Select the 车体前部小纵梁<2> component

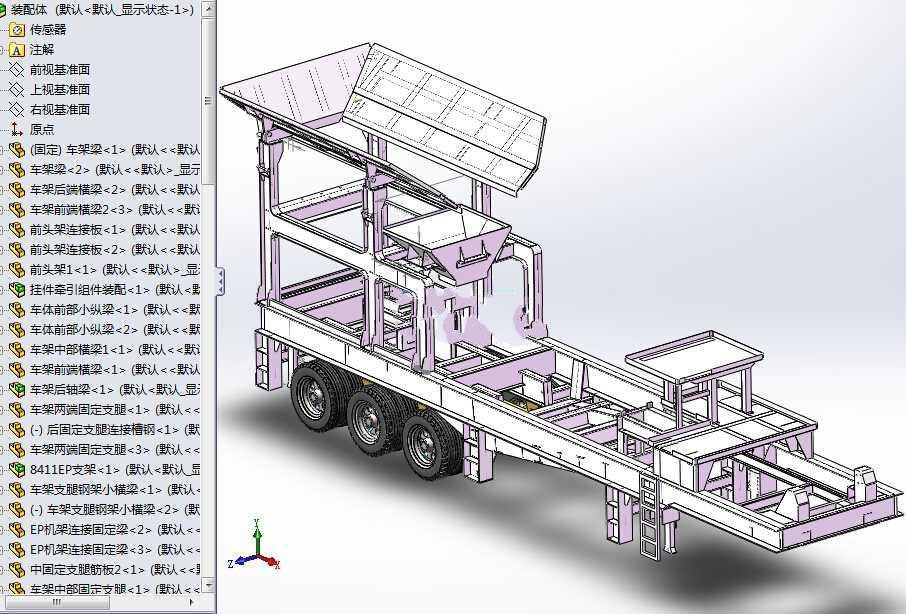point(105,329)
